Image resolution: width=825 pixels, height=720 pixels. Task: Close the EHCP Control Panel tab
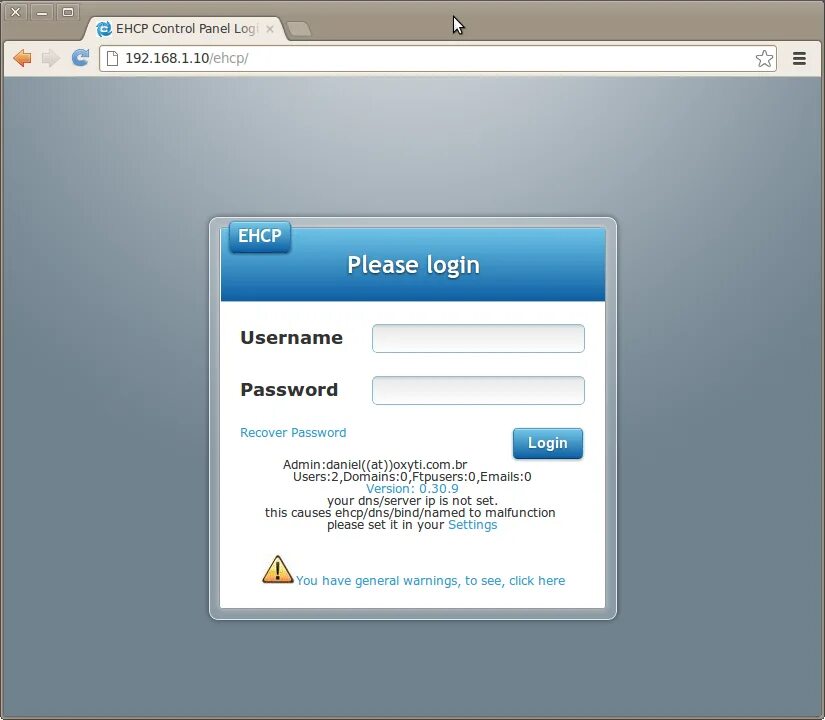[x=269, y=29]
